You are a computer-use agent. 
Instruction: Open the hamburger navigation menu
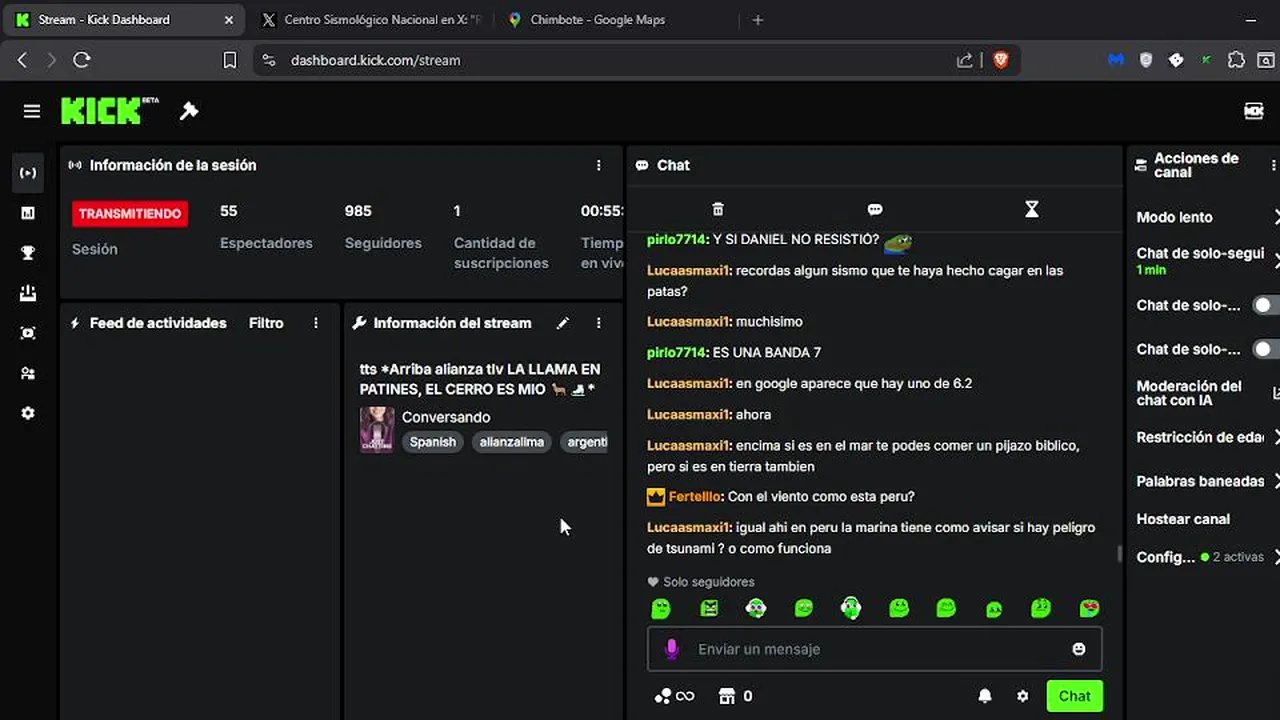pyautogui.click(x=32, y=111)
